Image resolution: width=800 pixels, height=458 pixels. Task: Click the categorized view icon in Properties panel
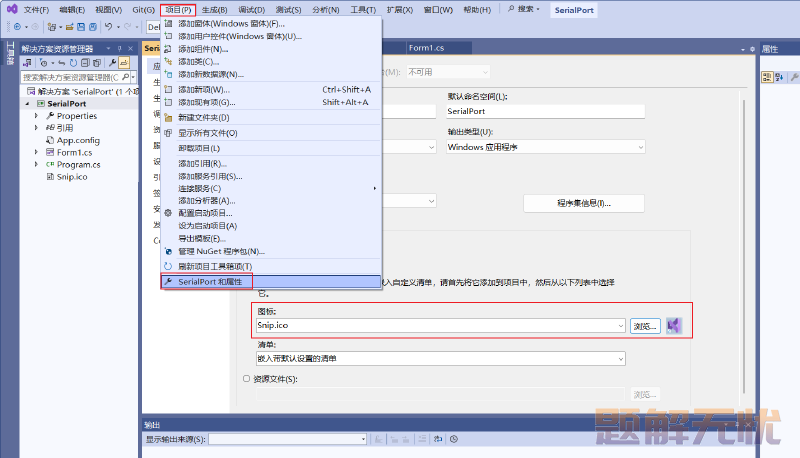click(x=767, y=77)
